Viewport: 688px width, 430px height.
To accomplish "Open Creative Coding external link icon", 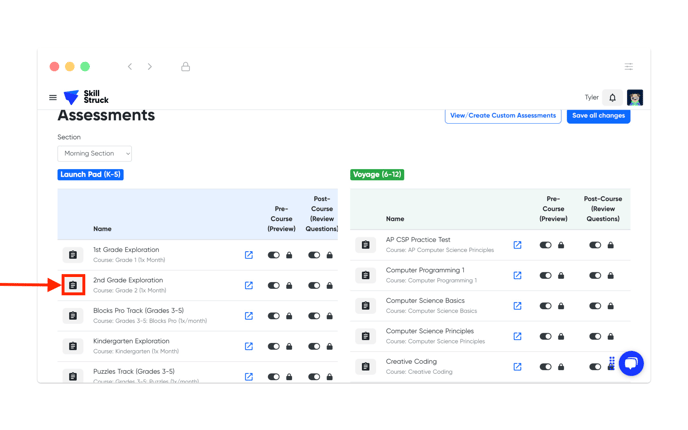I will (517, 366).
